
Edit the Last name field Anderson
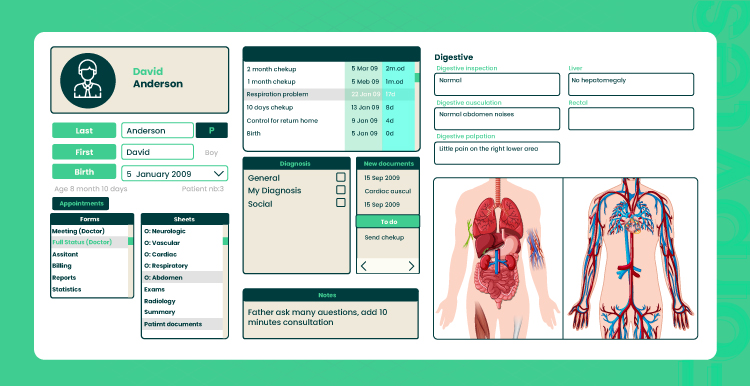157,131
